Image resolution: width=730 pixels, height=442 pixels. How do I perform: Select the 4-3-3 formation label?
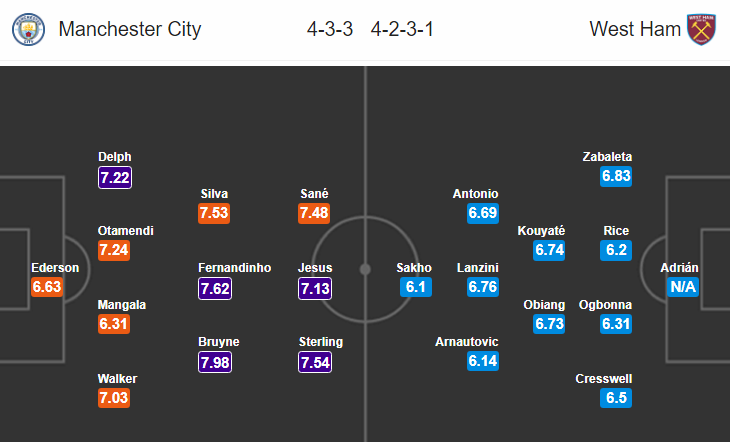[x=330, y=29]
